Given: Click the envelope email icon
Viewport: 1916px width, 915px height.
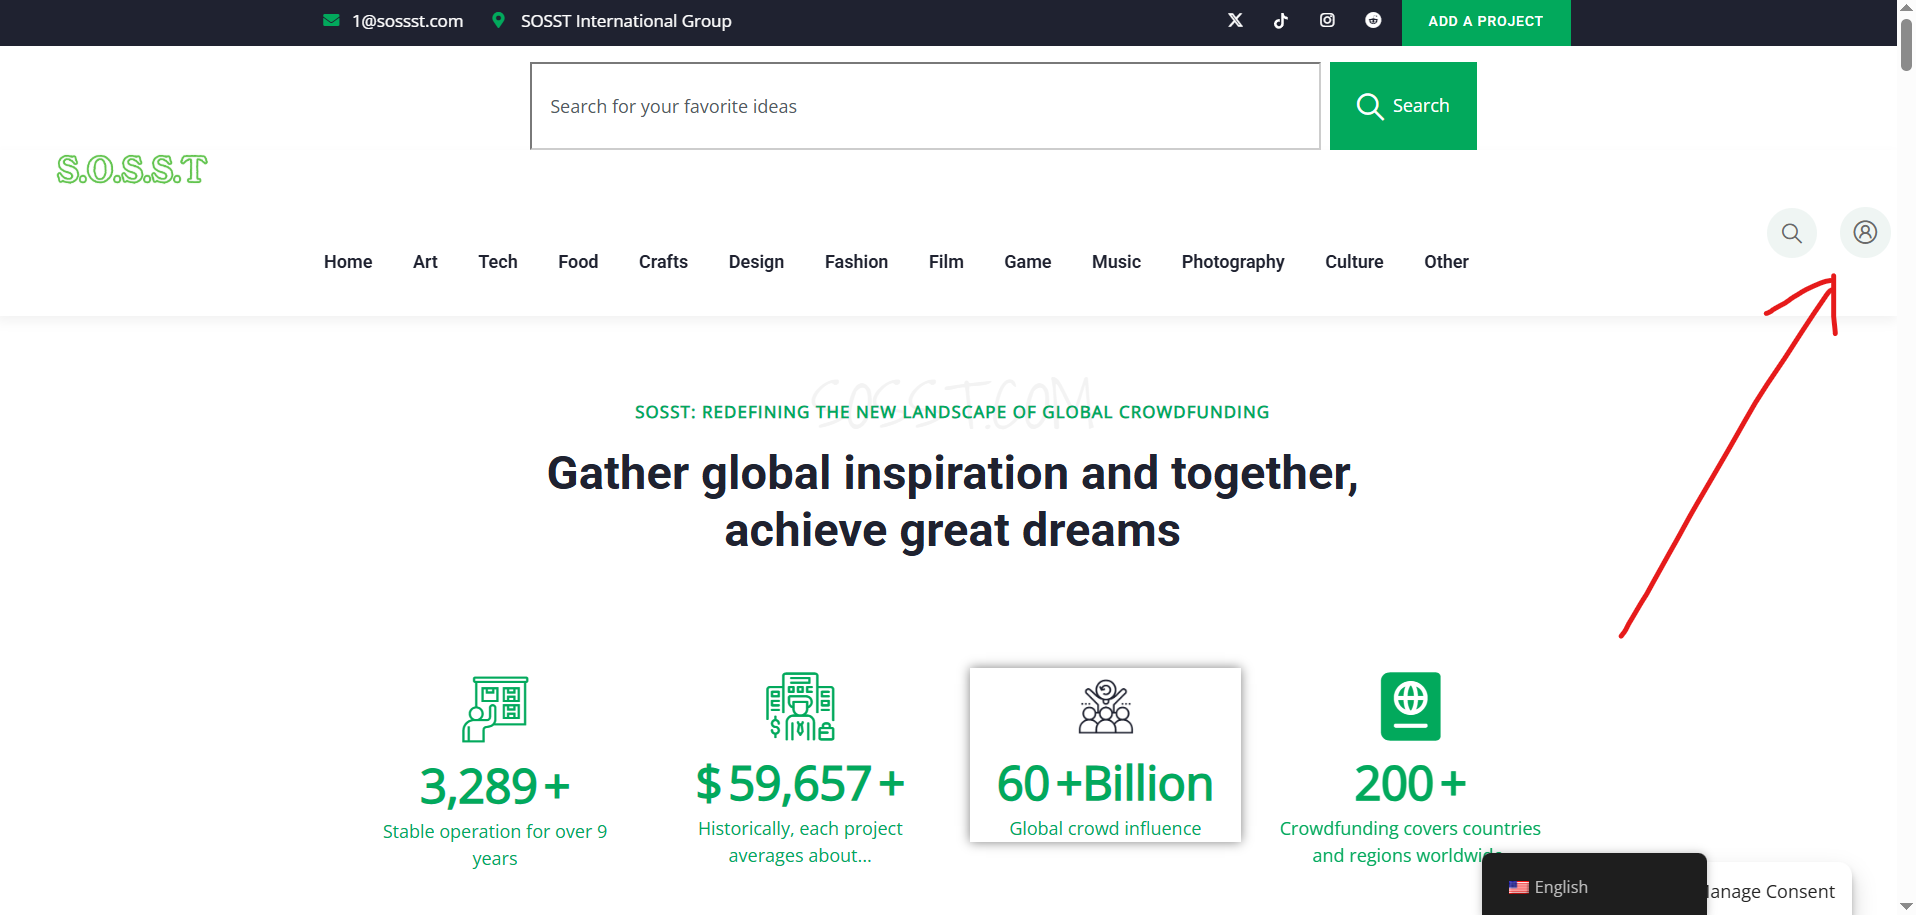Looking at the screenshot, I should tap(331, 20).
